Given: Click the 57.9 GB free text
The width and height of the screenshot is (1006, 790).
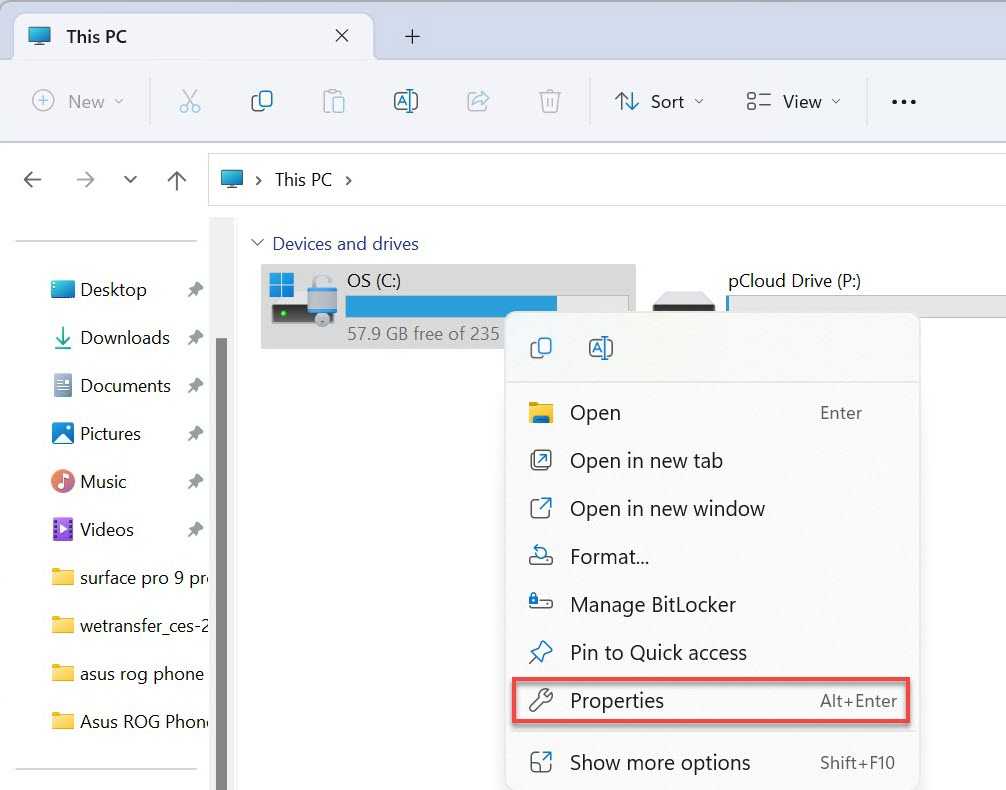Looking at the screenshot, I should 423,334.
